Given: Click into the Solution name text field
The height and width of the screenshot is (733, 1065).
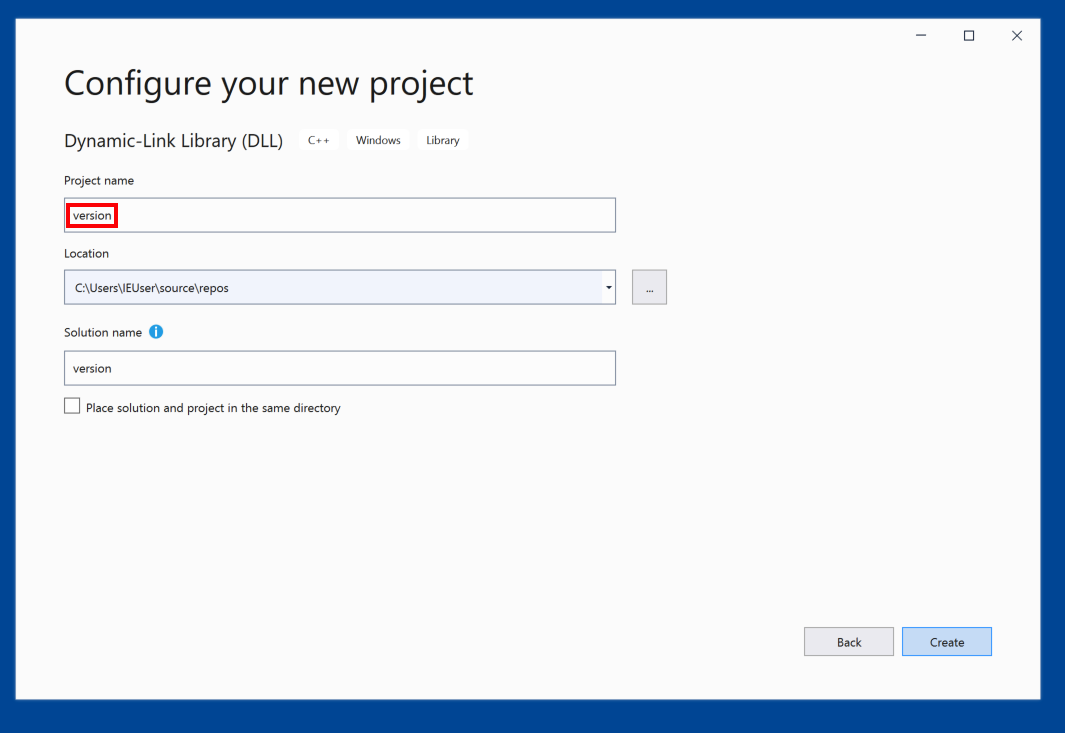Looking at the screenshot, I should point(339,368).
